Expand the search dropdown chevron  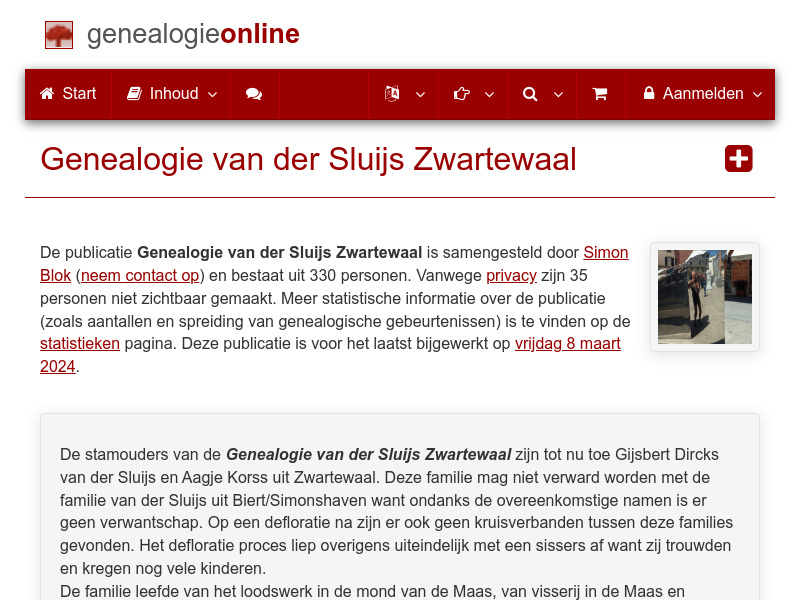point(559,95)
